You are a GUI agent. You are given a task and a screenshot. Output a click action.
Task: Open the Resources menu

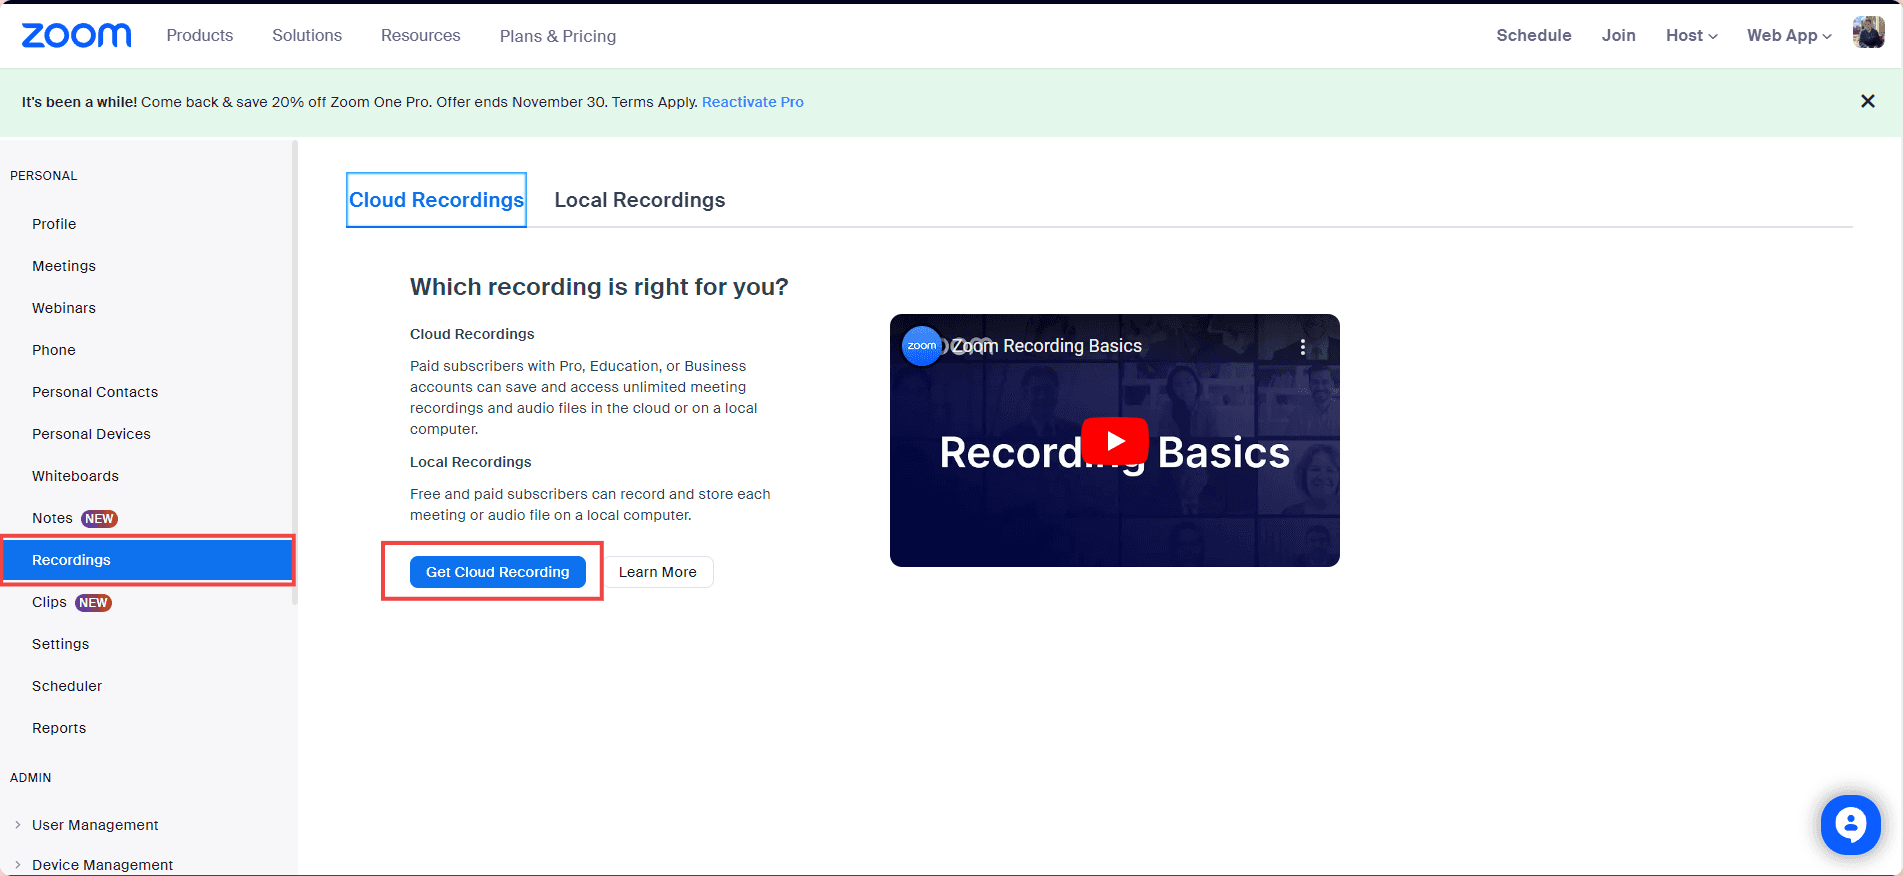tap(421, 35)
